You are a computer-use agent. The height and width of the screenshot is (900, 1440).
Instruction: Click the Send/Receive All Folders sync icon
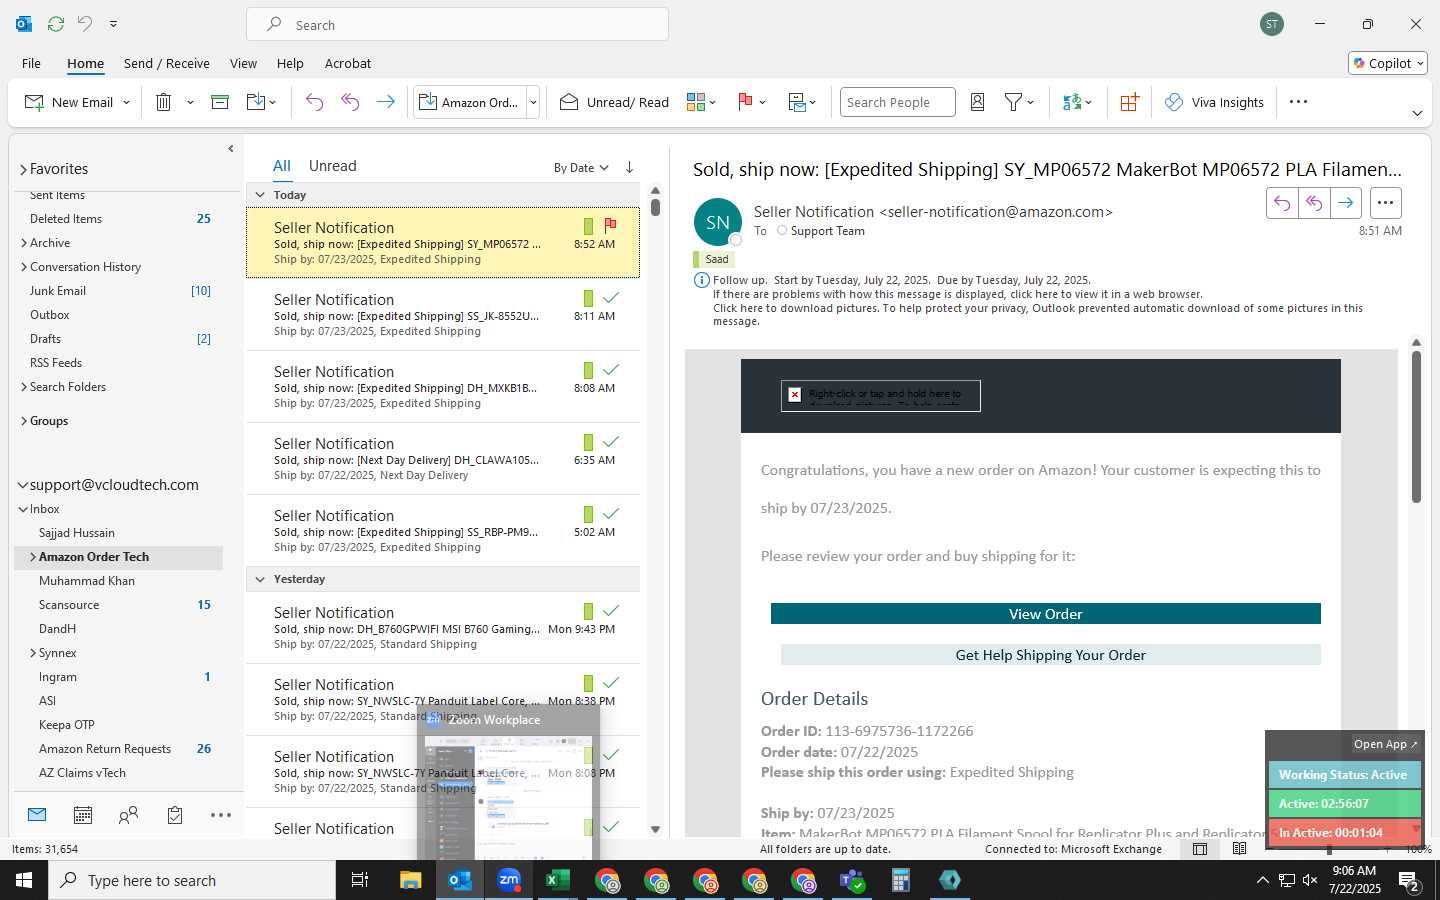pyautogui.click(x=56, y=23)
